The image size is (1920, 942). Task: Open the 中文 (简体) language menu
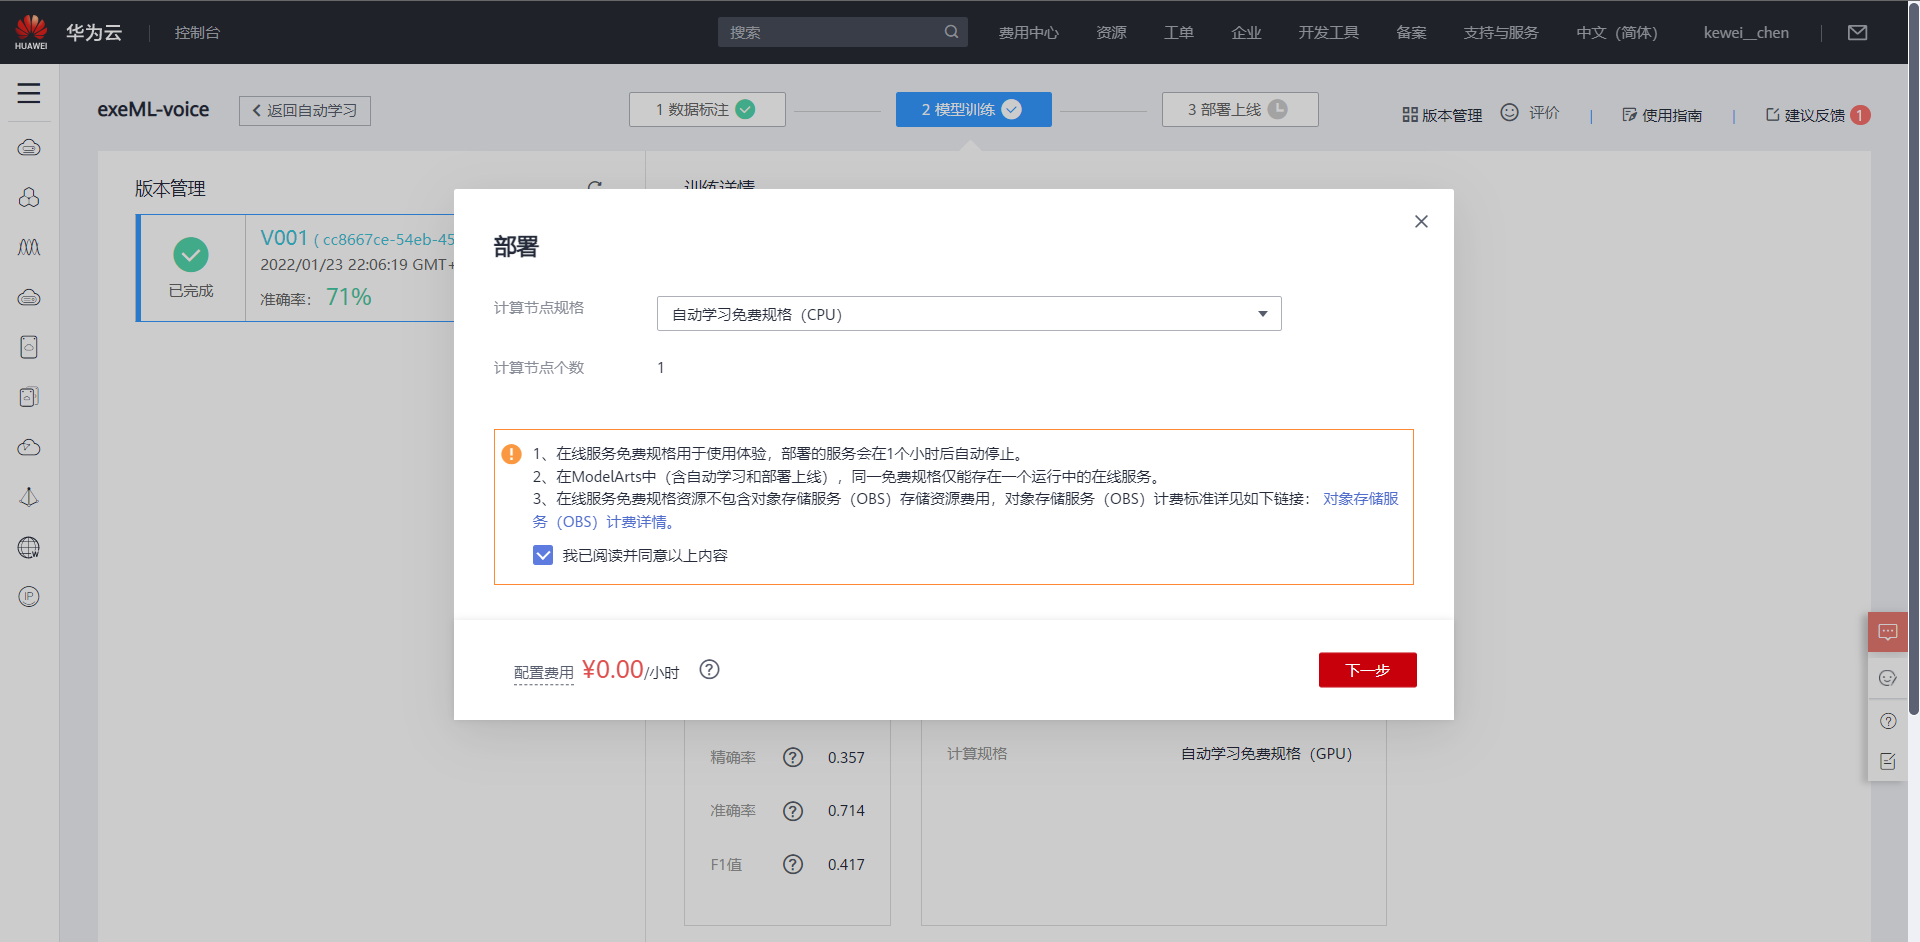[x=1617, y=33]
